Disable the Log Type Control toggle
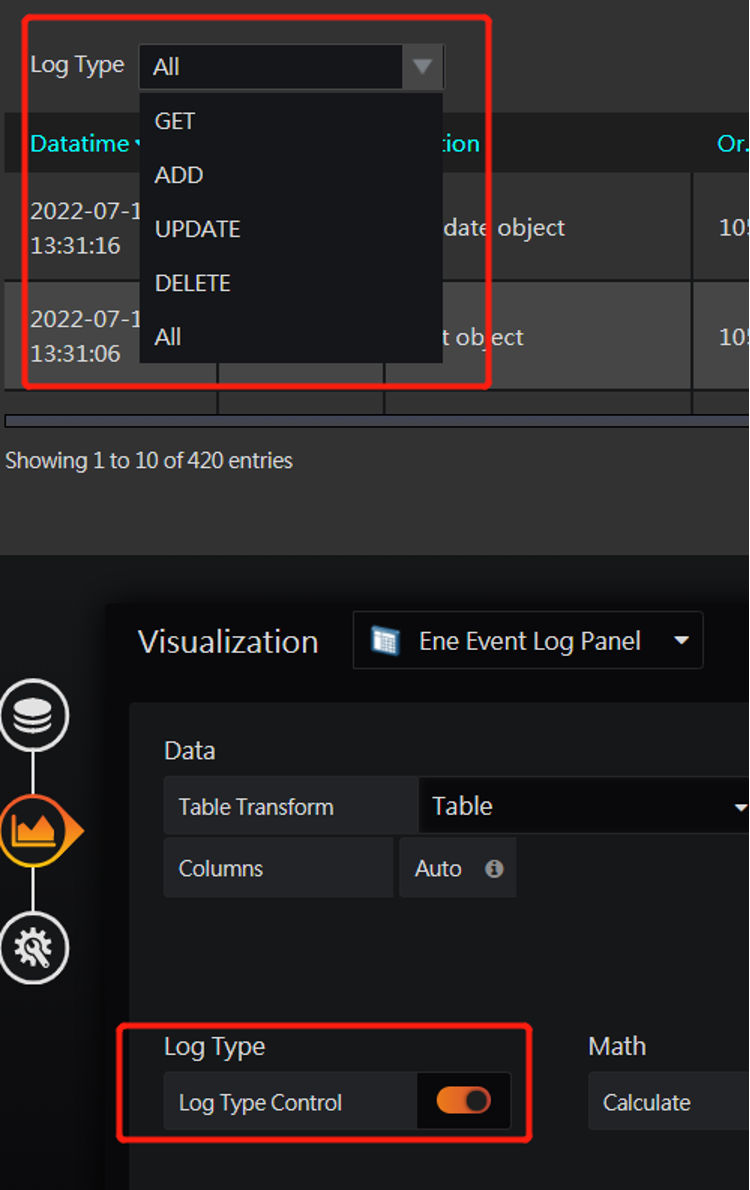This screenshot has width=750, height=1190. (463, 1101)
